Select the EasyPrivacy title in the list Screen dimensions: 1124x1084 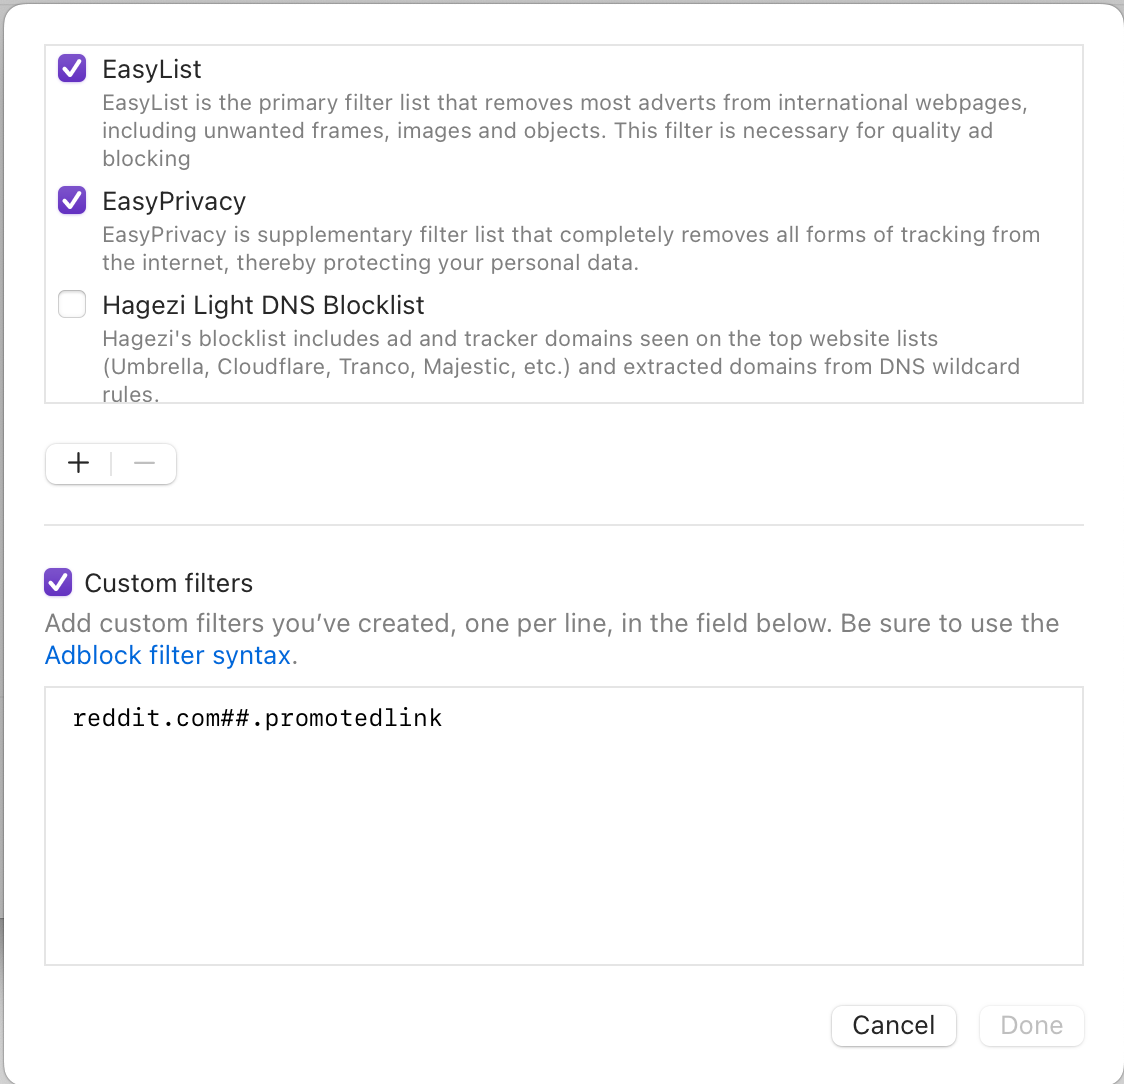tap(174, 201)
